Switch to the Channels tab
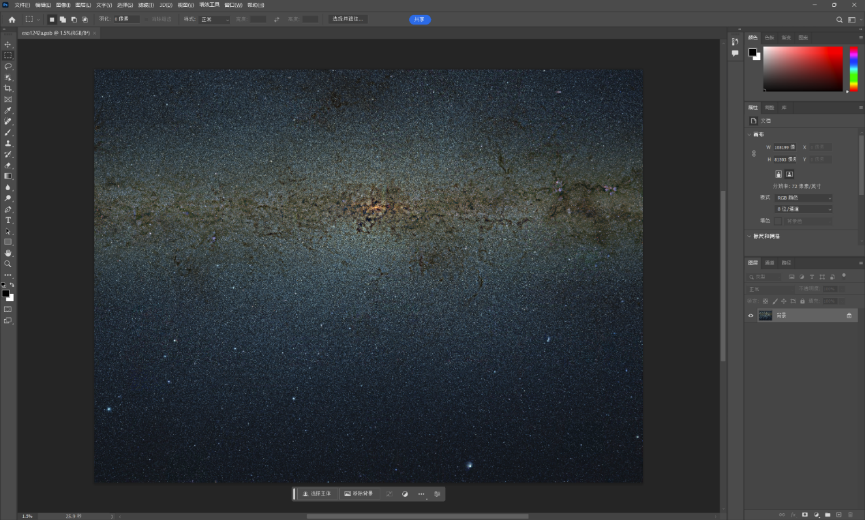Image resolution: width=865 pixels, height=520 pixels. [x=770, y=262]
